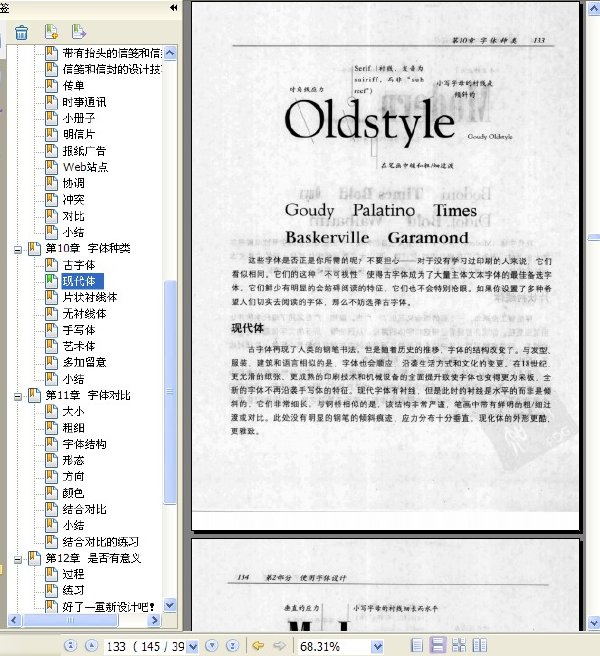Viewport: 600px width, 656px height.
Task: Switch to single page layout
Action: pos(417,646)
